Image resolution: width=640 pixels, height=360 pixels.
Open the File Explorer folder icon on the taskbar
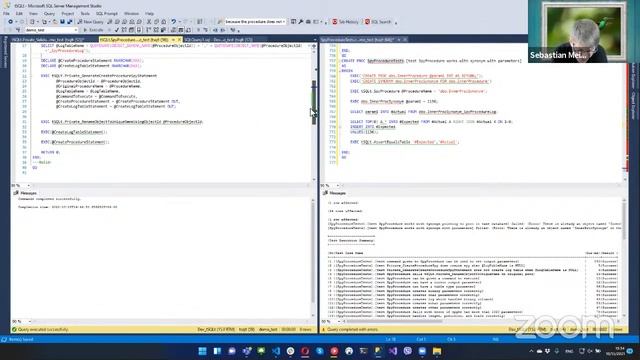pyautogui.click(x=437, y=351)
